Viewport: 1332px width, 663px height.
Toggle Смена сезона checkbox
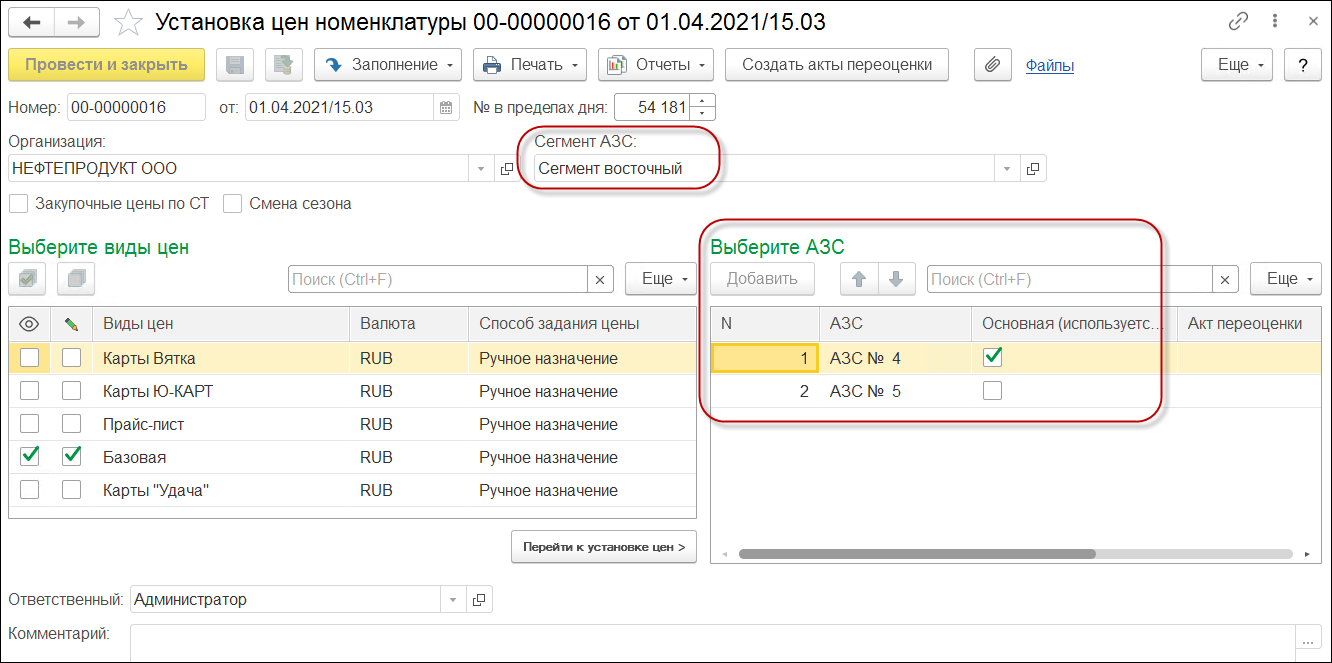[x=233, y=204]
